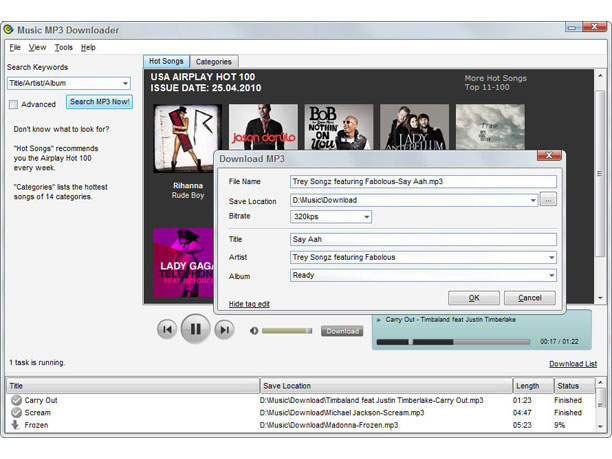Sort downloads by the Length column header
This screenshot has width=612, height=459.
tap(533, 386)
